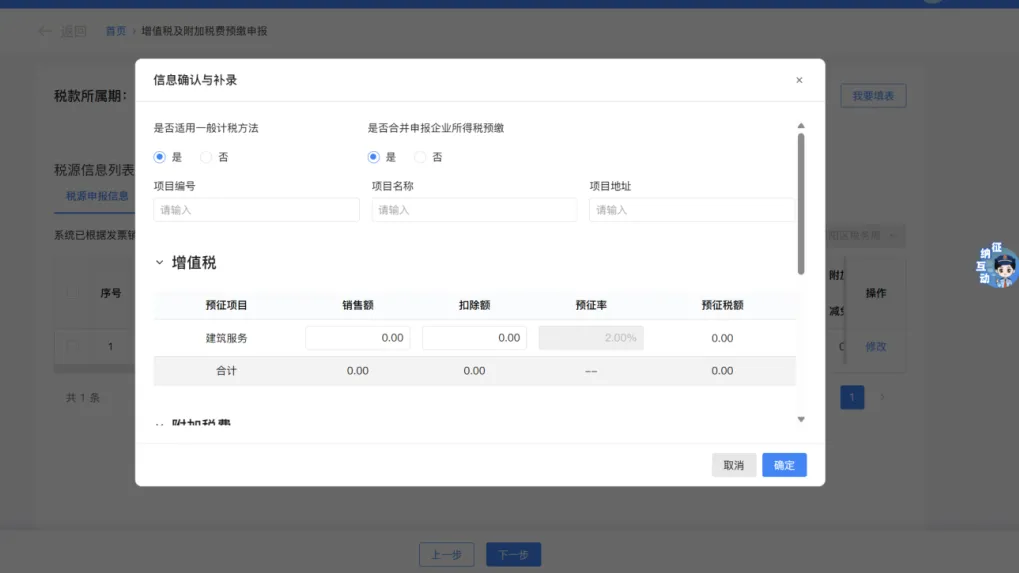Screen dimensions: 1019x573
Task: Click the 预征税额 column header
Action: pyautogui.click(x=722, y=305)
